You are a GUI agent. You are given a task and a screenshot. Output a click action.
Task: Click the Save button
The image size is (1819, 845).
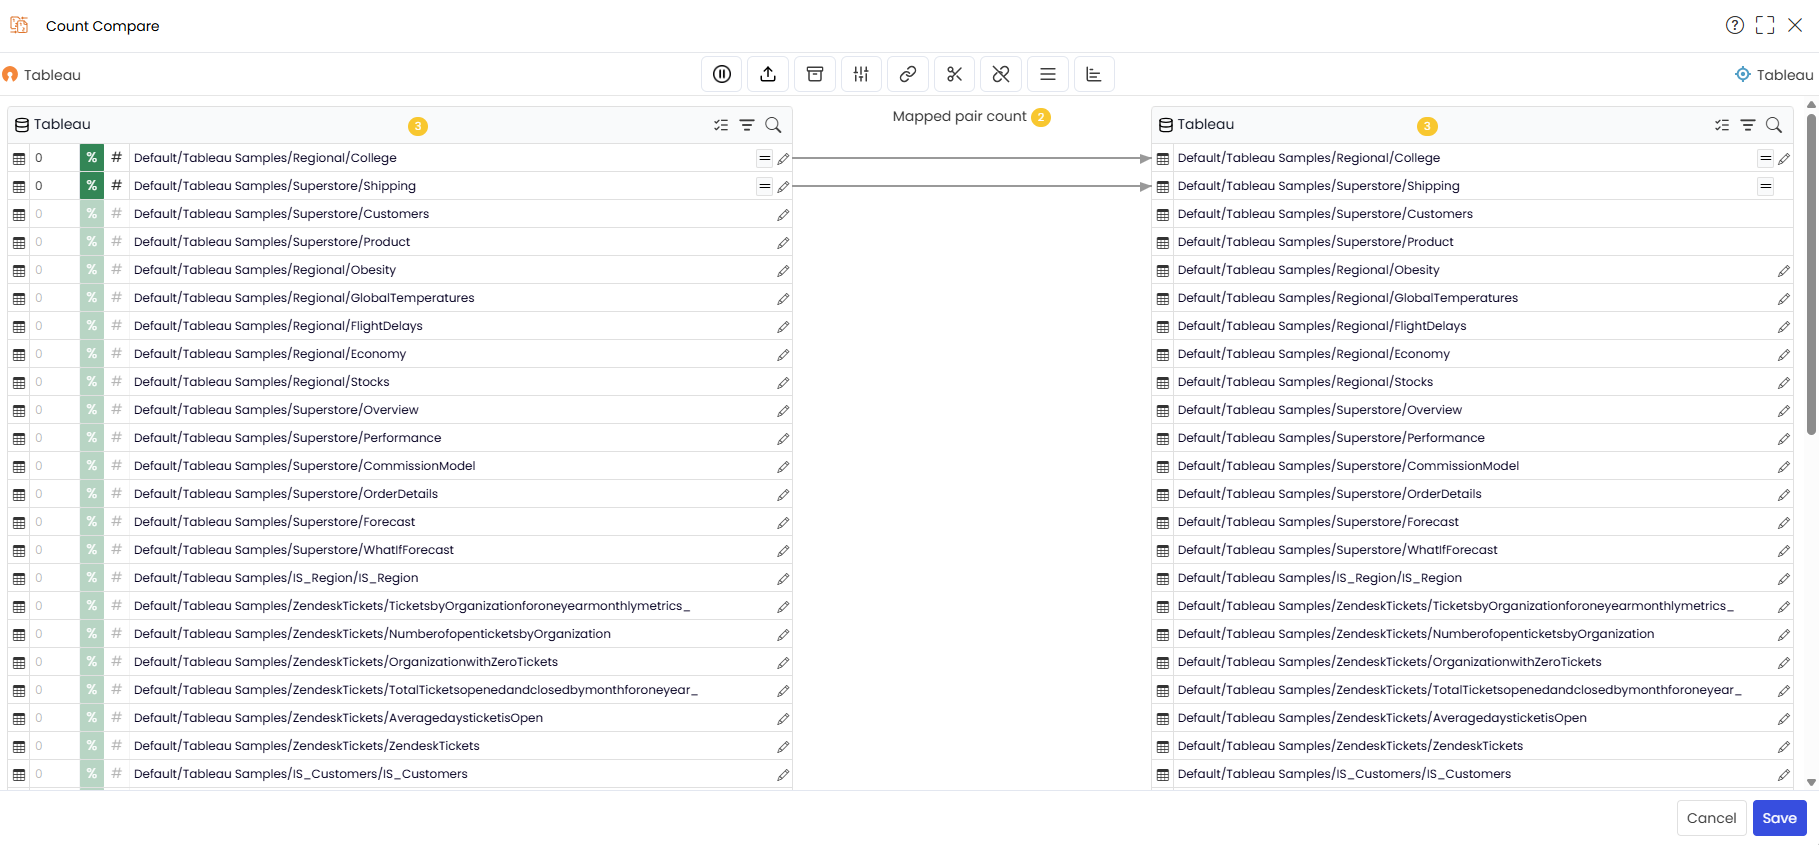(1780, 818)
